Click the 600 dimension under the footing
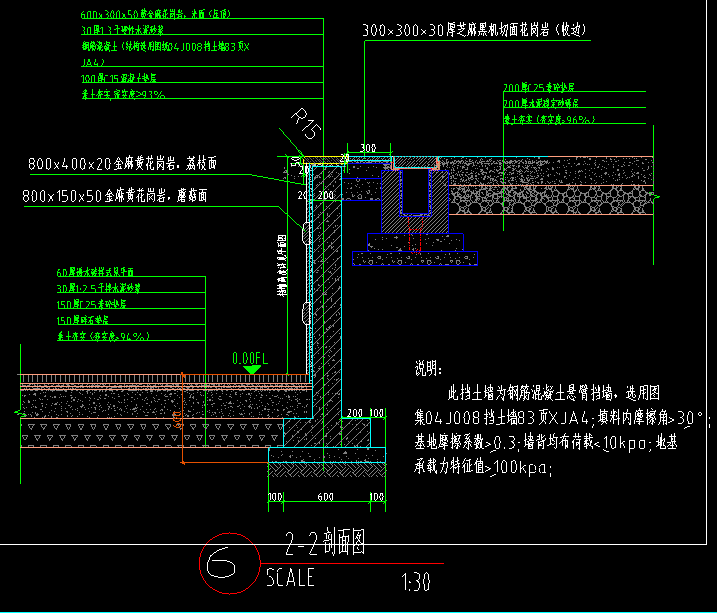 (x=326, y=496)
